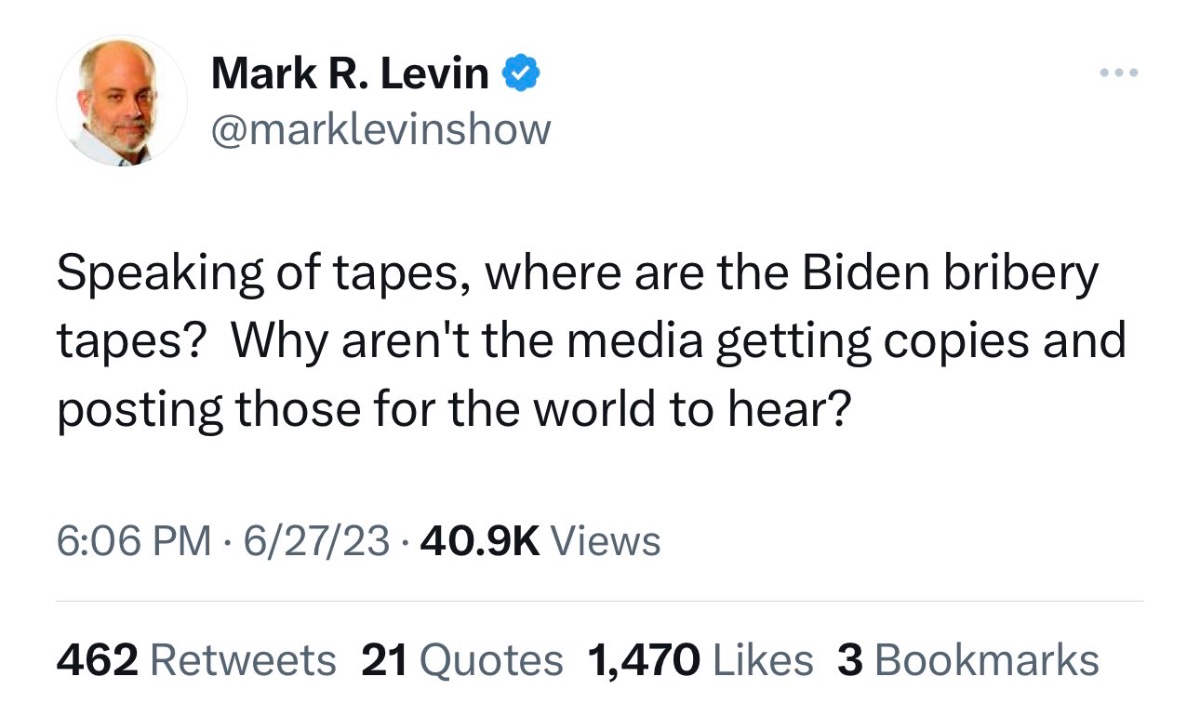1200x703 pixels.
Task: Open the Likes list label
Action: [x=761, y=660]
